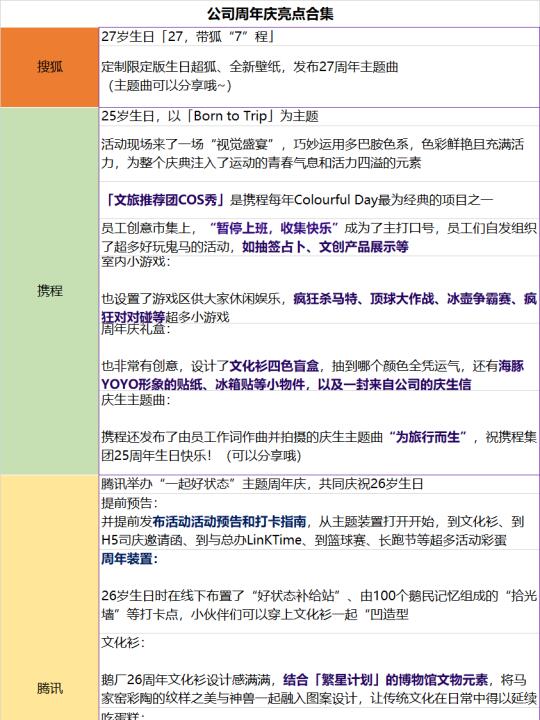Select the orange 搜狐 company cell
This screenshot has width=540, height=720.
tap(50, 67)
